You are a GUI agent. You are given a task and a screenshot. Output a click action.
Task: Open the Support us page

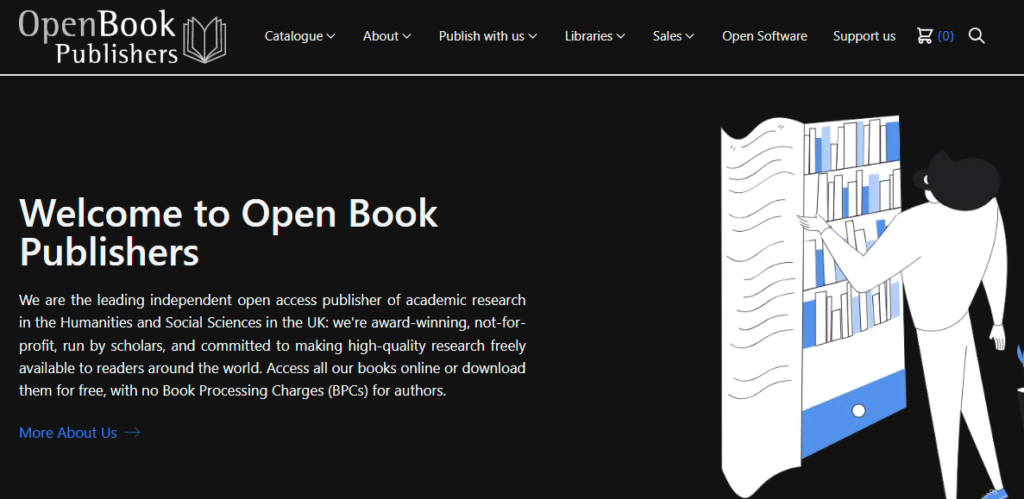pyautogui.click(x=864, y=37)
